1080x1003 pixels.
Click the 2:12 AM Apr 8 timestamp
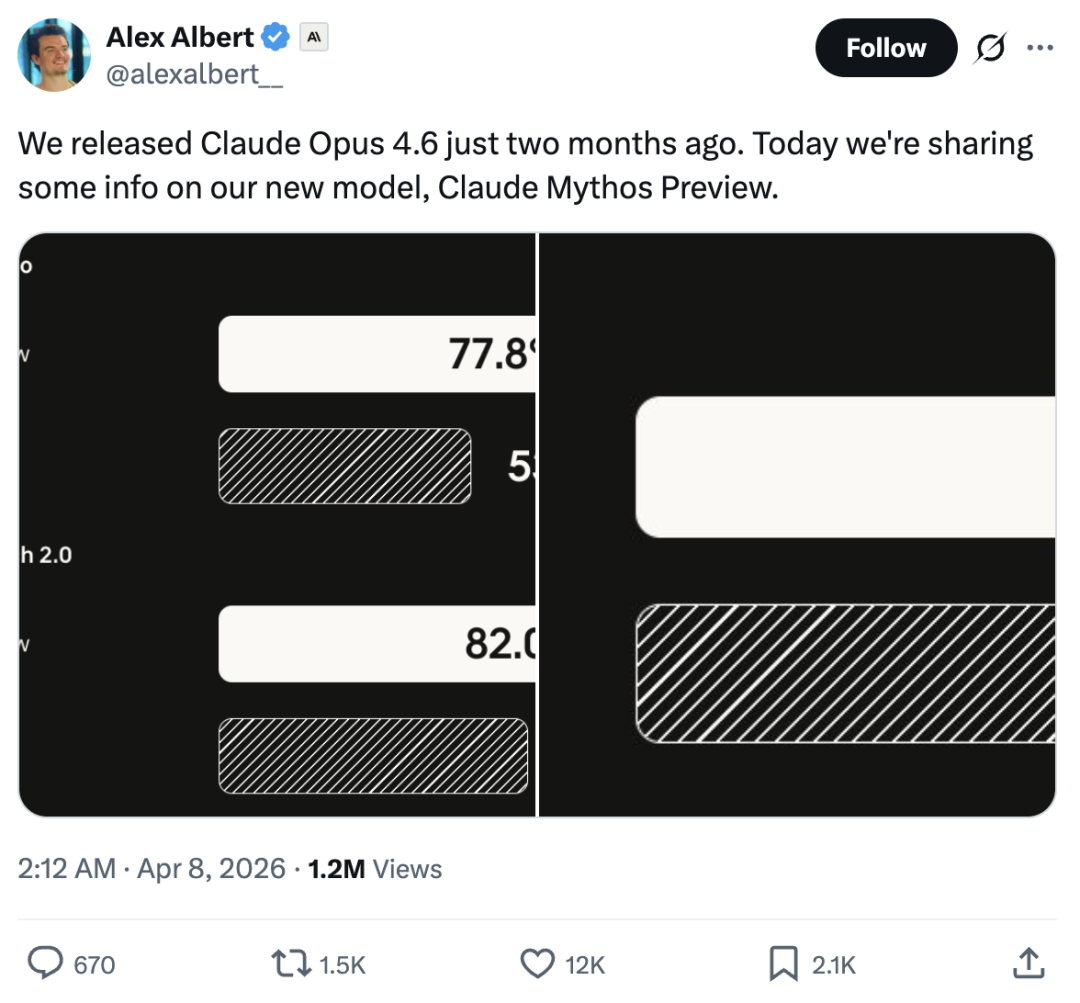(x=152, y=868)
